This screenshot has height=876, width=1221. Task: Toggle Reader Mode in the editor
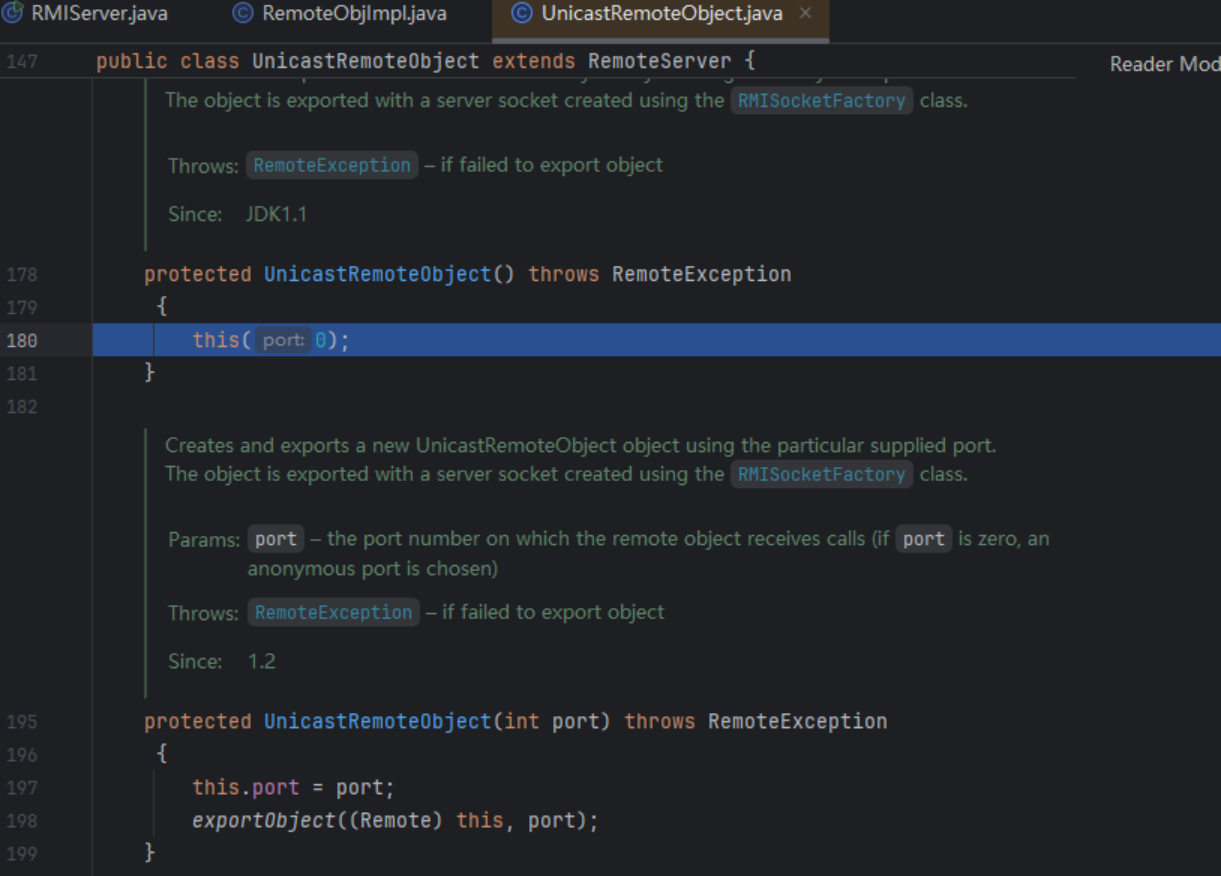pyautogui.click(x=1164, y=64)
